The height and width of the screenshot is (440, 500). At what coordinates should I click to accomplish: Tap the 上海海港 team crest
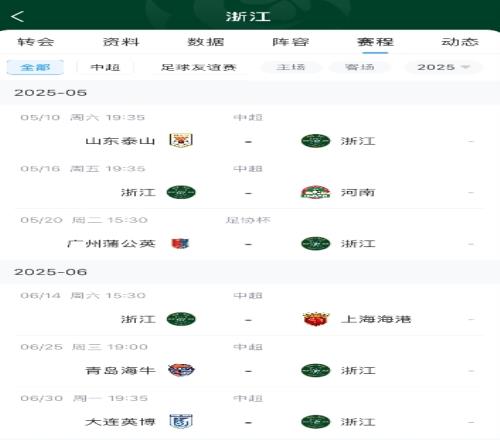pyautogui.click(x=316, y=319)
